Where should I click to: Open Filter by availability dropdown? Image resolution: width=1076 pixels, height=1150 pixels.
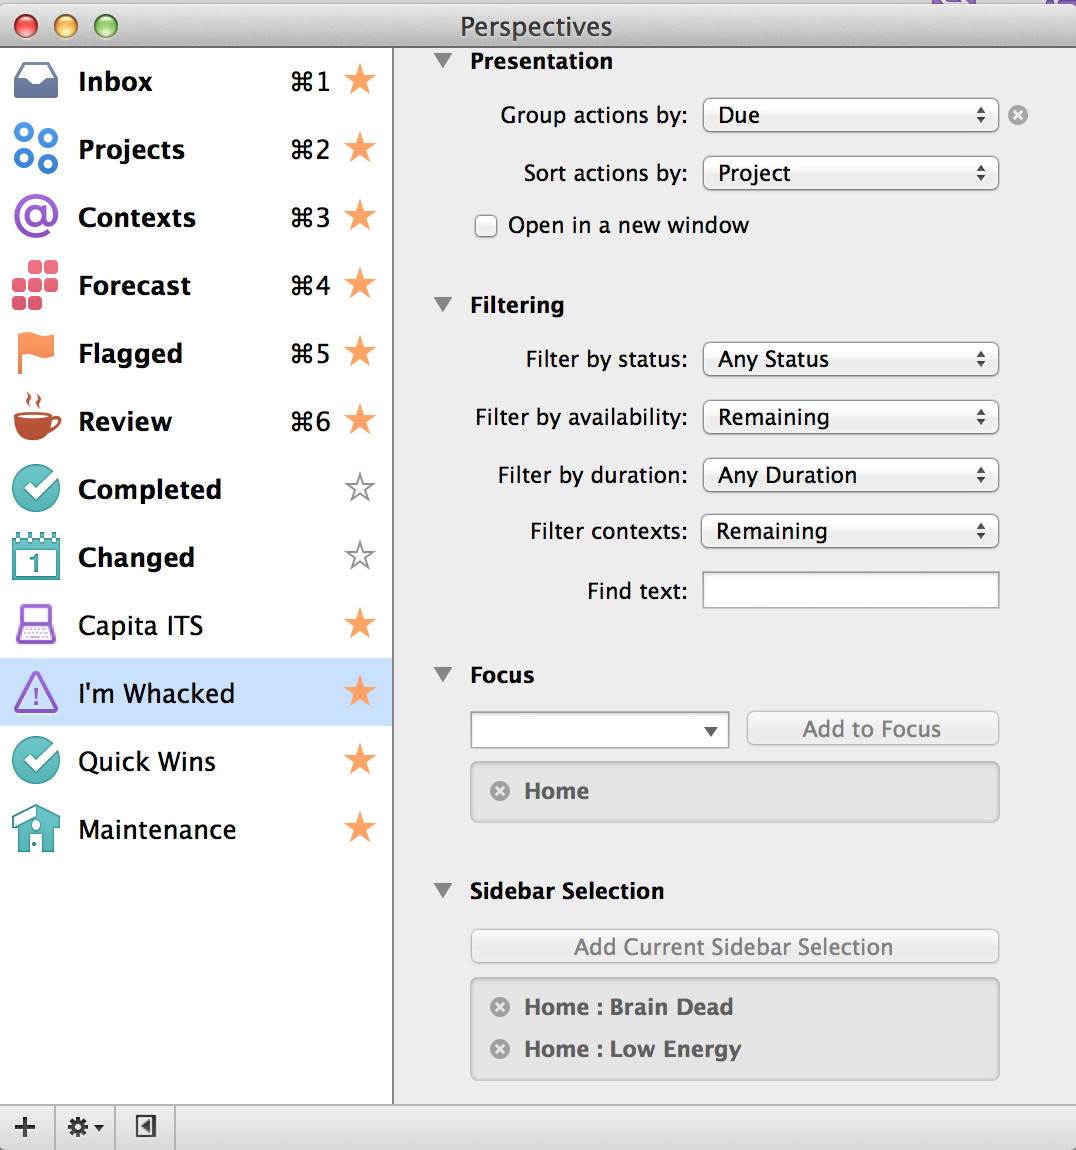coord(851,417)
